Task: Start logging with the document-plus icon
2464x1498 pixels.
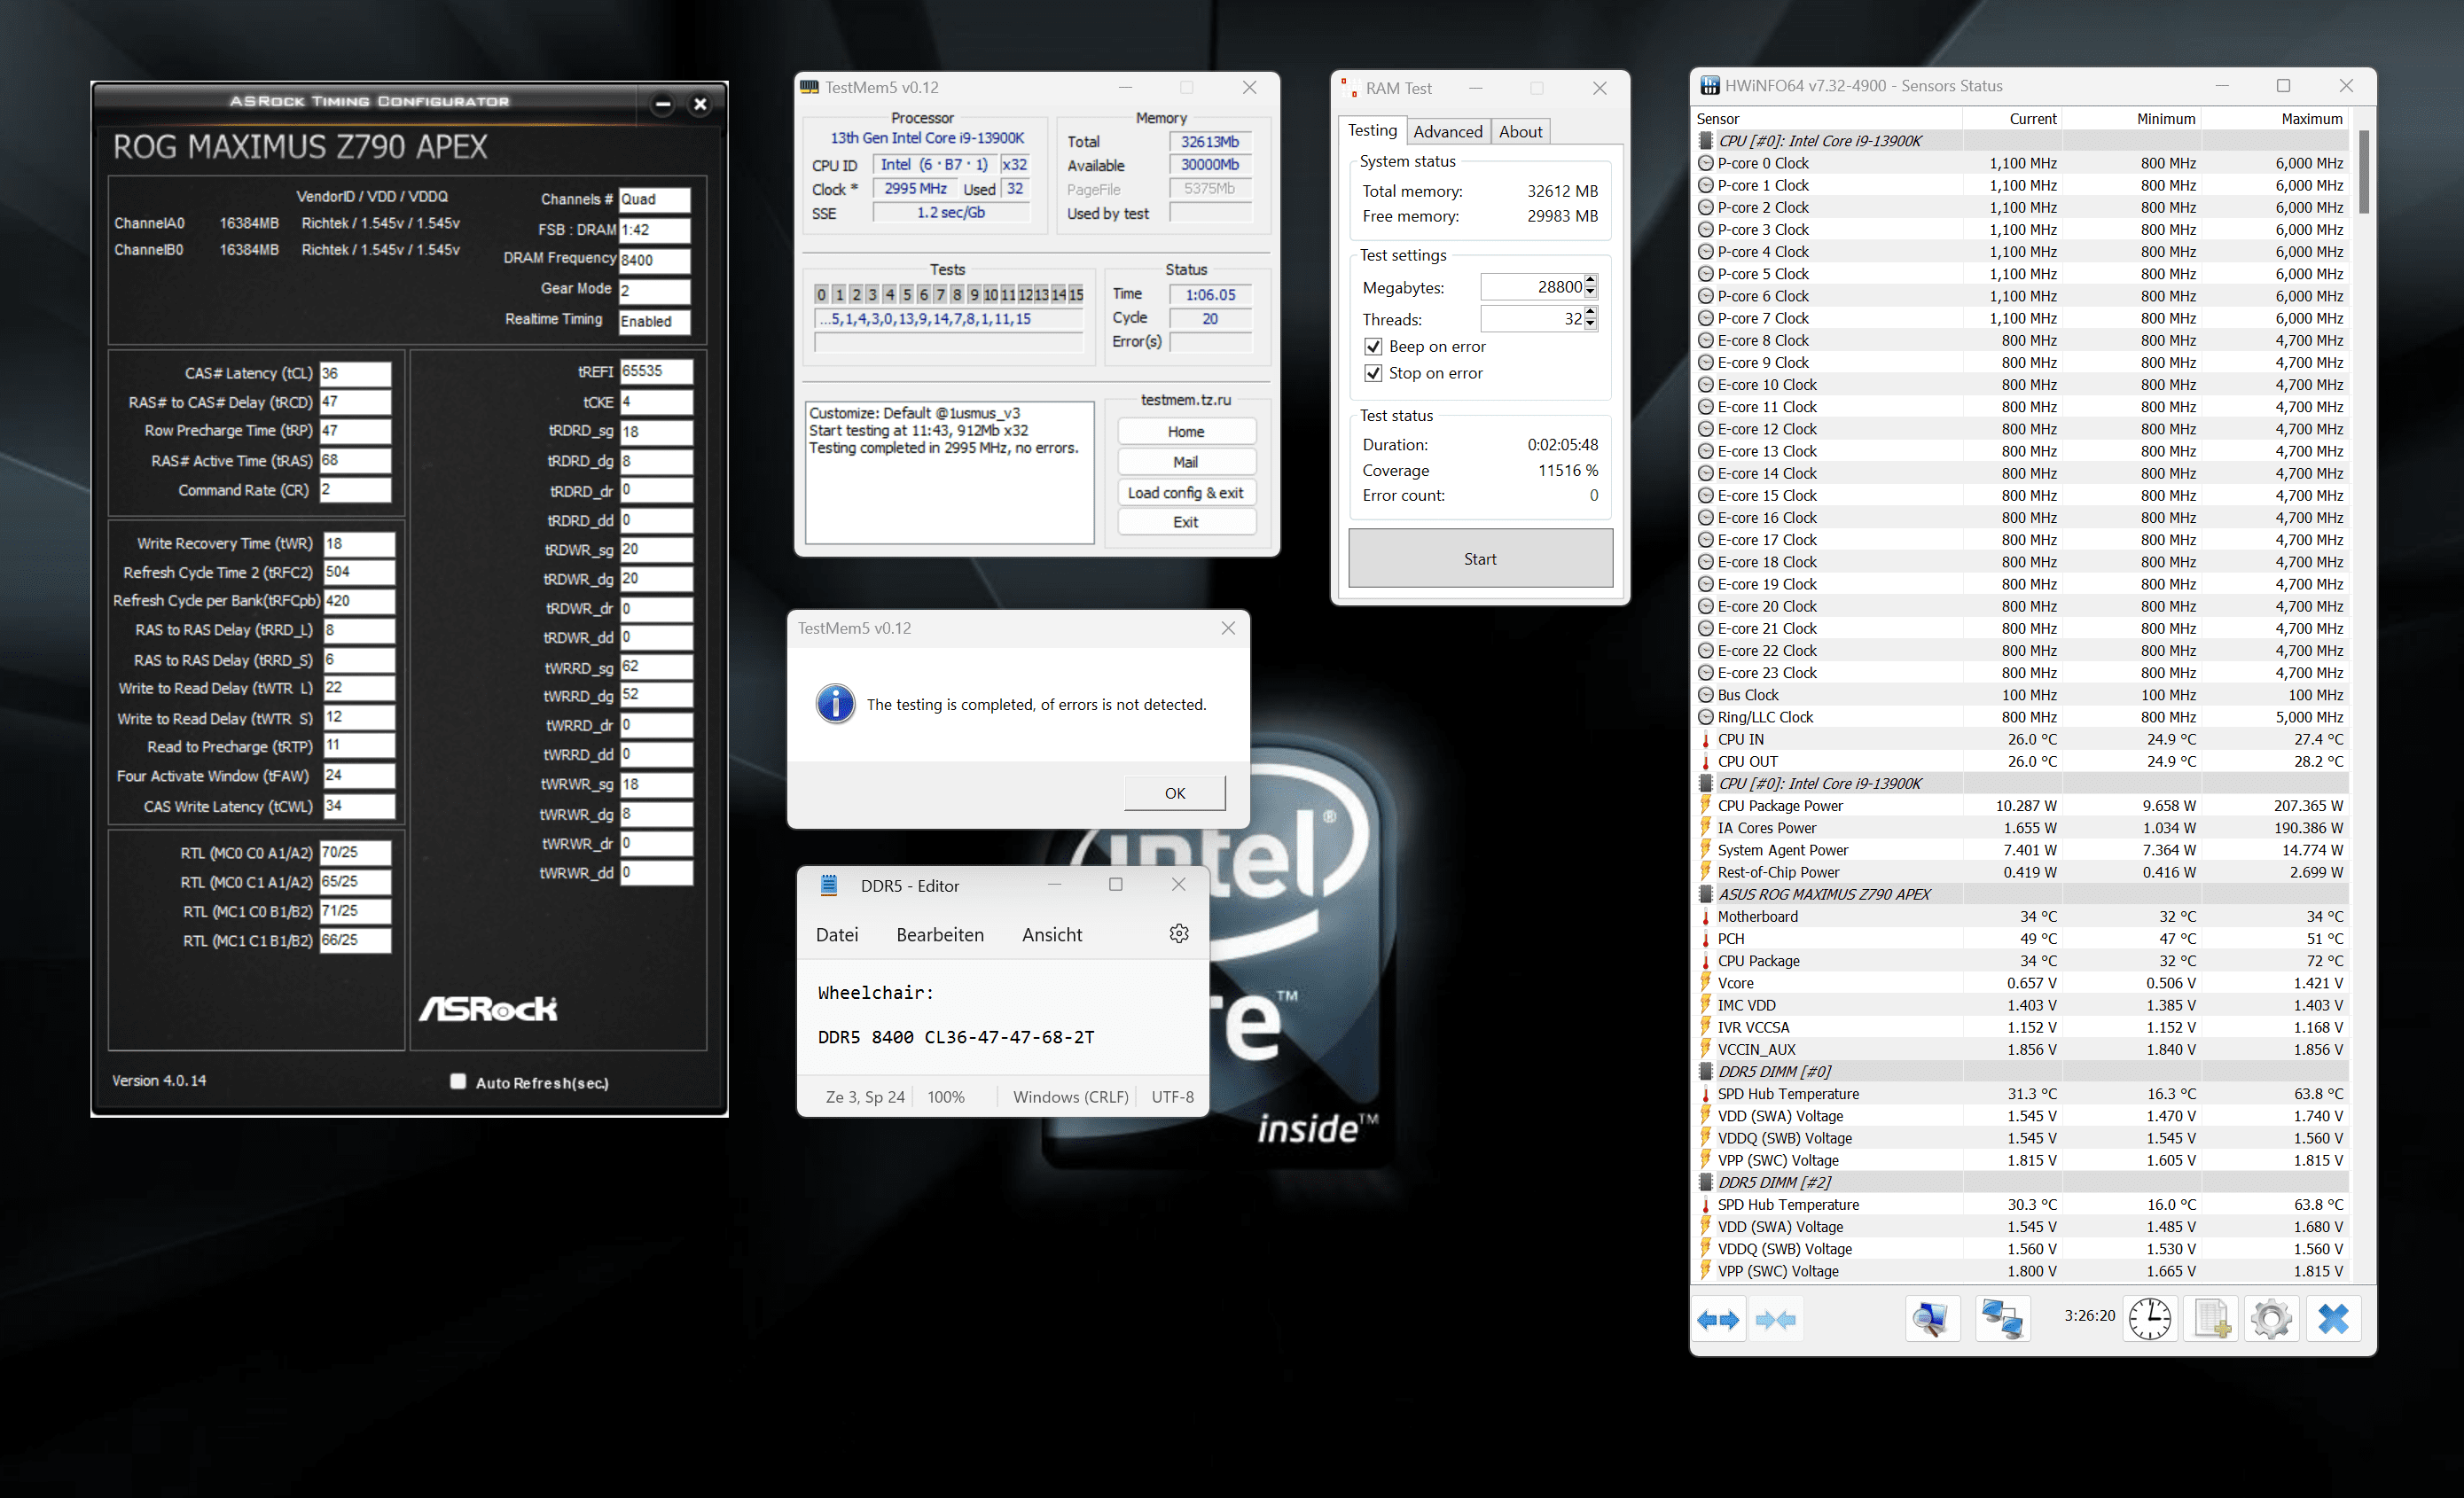Action: (x=2210, y=1320)
